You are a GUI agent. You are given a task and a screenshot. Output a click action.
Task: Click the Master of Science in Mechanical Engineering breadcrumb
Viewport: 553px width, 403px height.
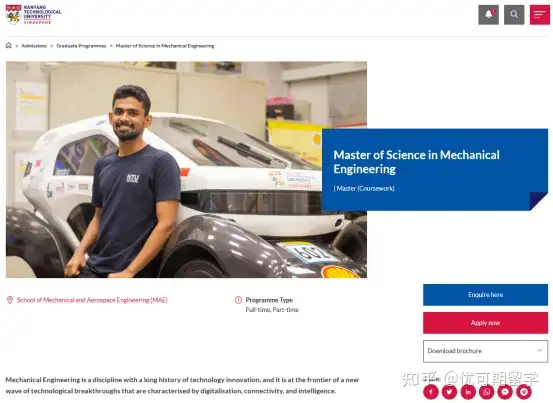pos(165,46)
